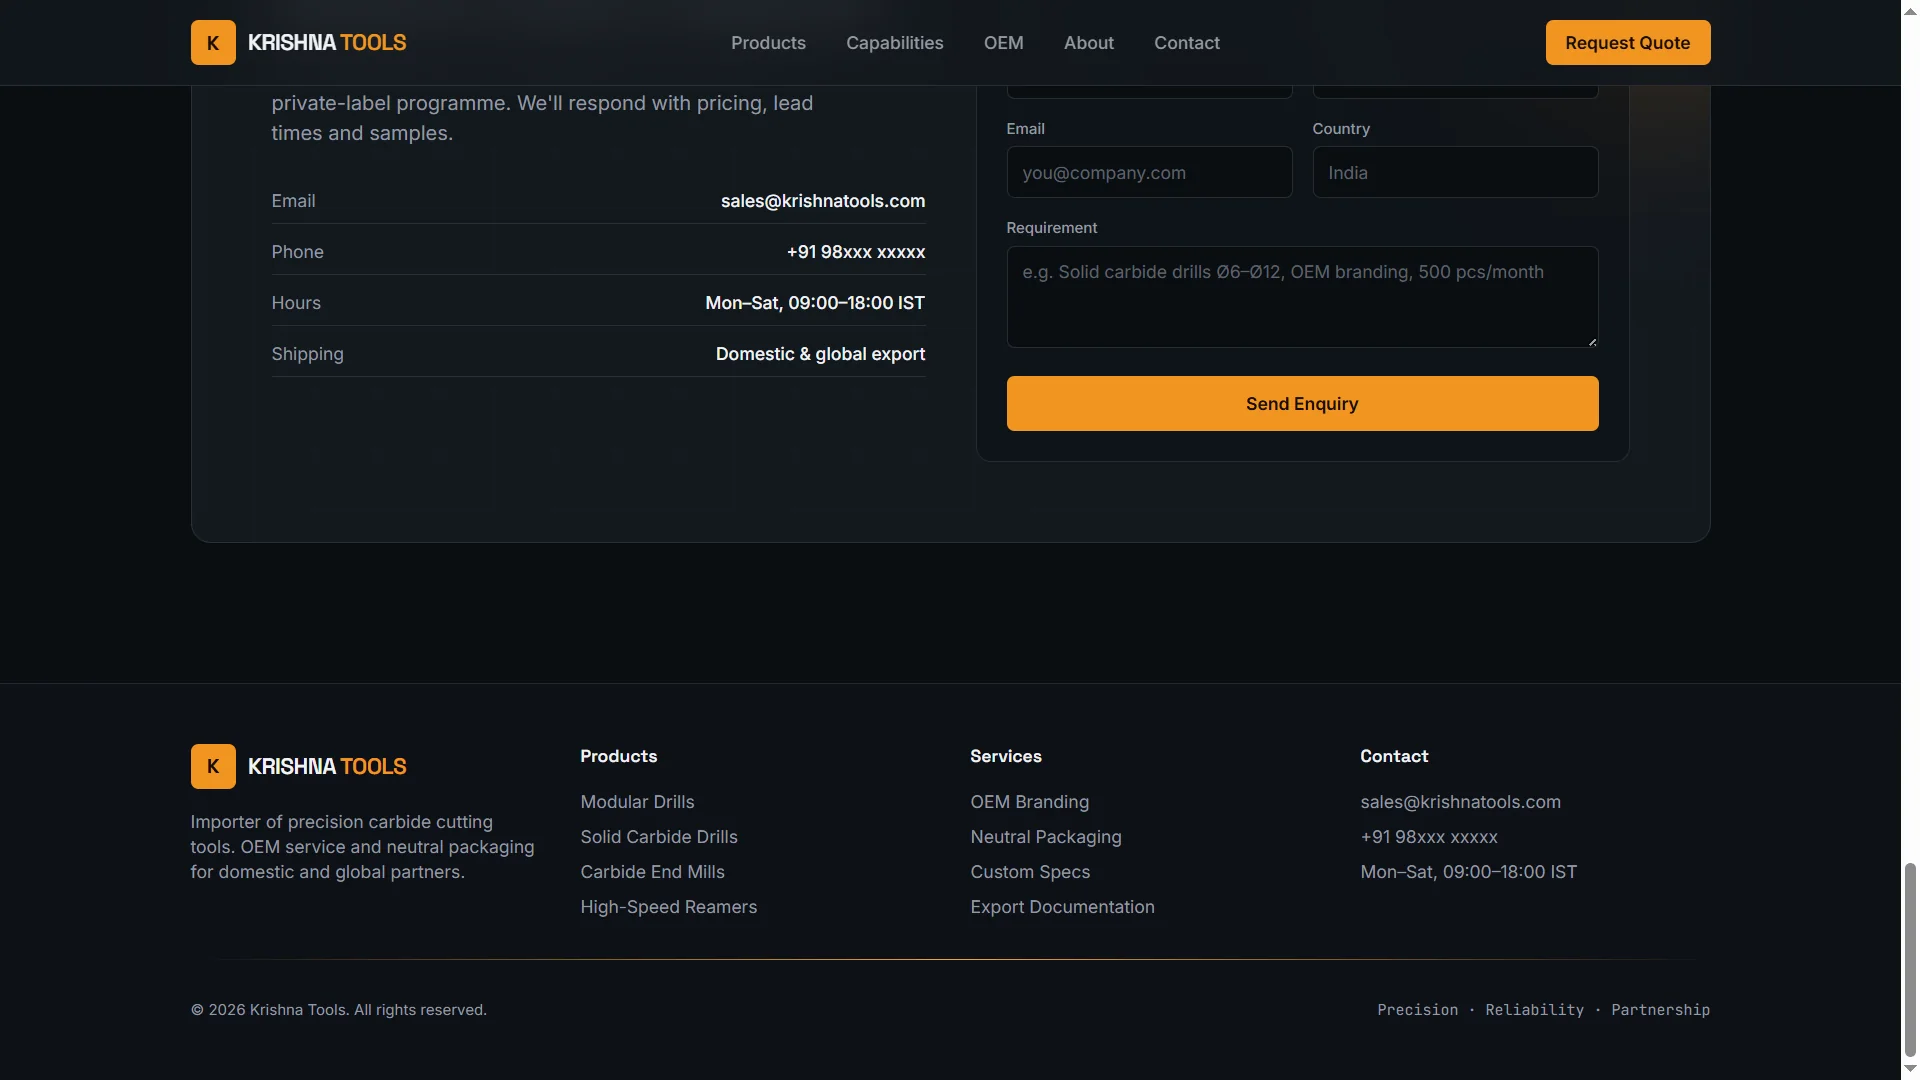Viewport: 1920px width, 1080px height.
Task: Go to Capabilities in the top navigation
Action: click(895, 43)
